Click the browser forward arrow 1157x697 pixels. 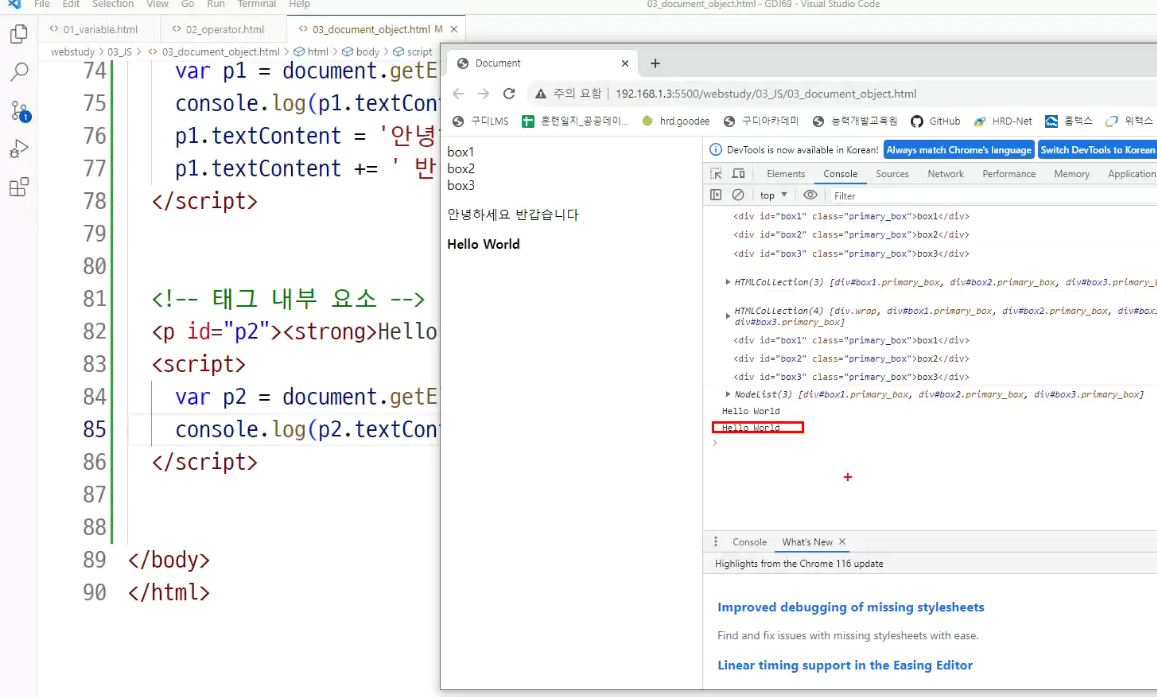[x=483, y=94]
